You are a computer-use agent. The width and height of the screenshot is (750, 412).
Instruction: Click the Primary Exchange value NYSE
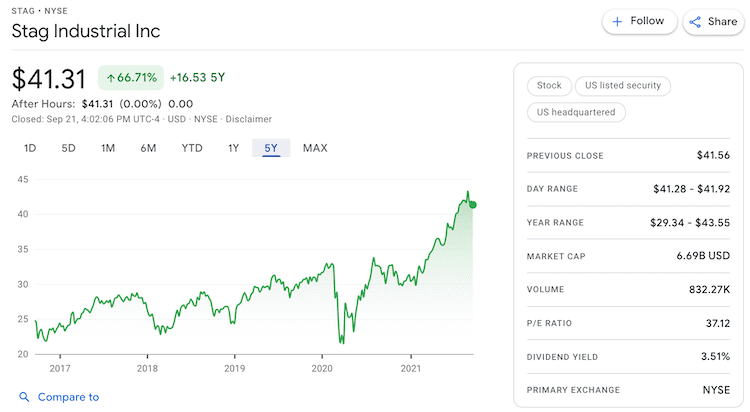[x=716, y=390]
